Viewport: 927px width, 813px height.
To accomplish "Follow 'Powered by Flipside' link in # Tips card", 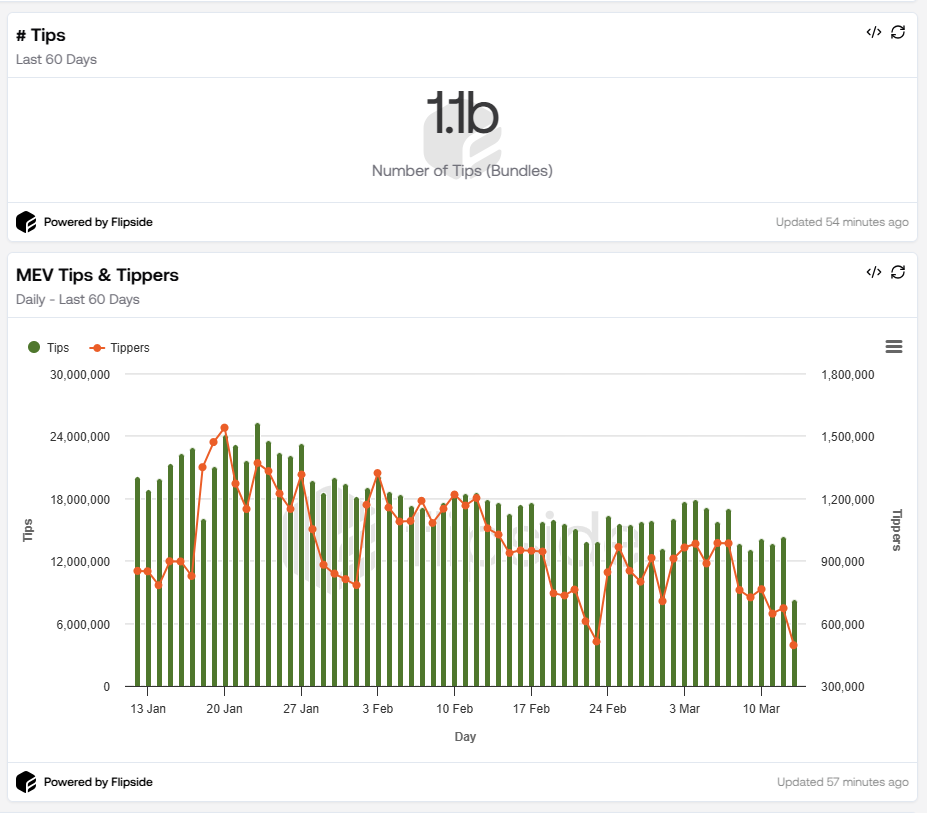I will (x=97, y=222).
